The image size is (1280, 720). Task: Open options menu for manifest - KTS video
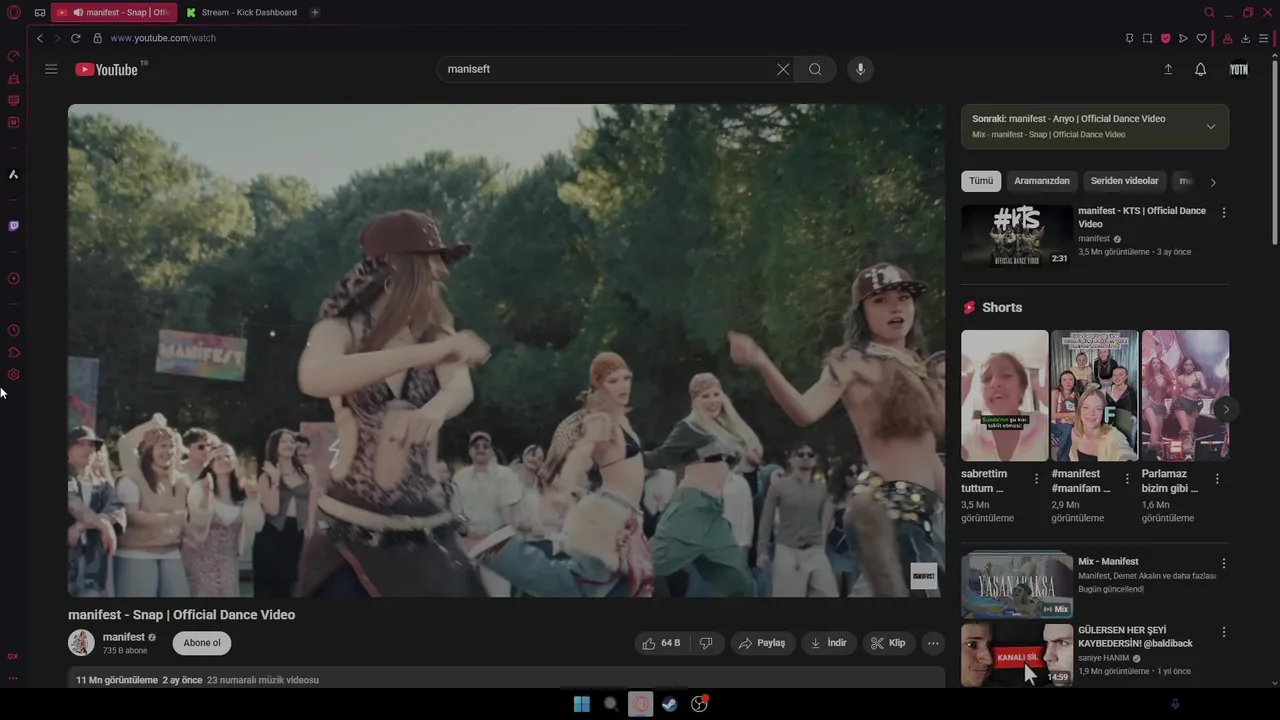1223,212
